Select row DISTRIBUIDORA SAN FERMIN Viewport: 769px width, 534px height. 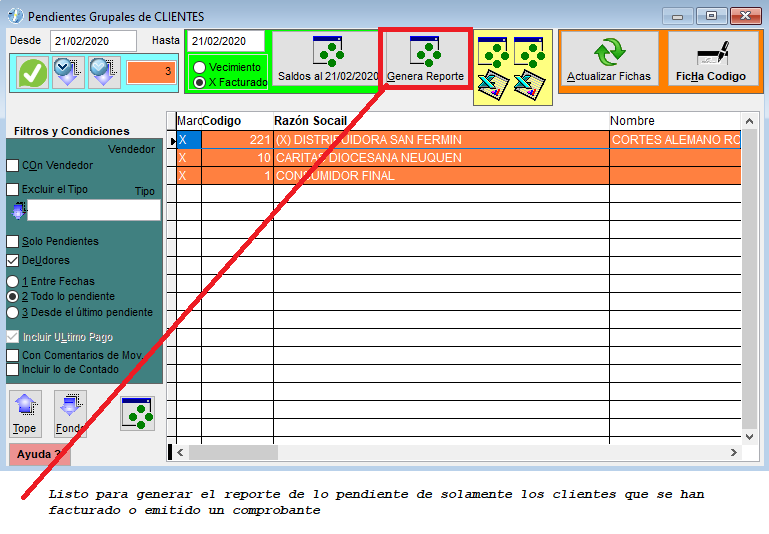tap(458, 140)
